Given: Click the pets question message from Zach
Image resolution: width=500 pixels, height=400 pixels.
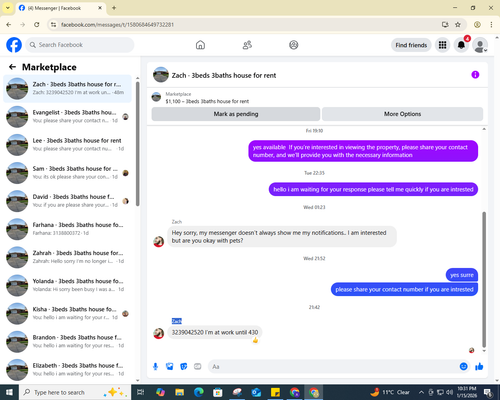Looking at the screenshot, I should (282, 237).
